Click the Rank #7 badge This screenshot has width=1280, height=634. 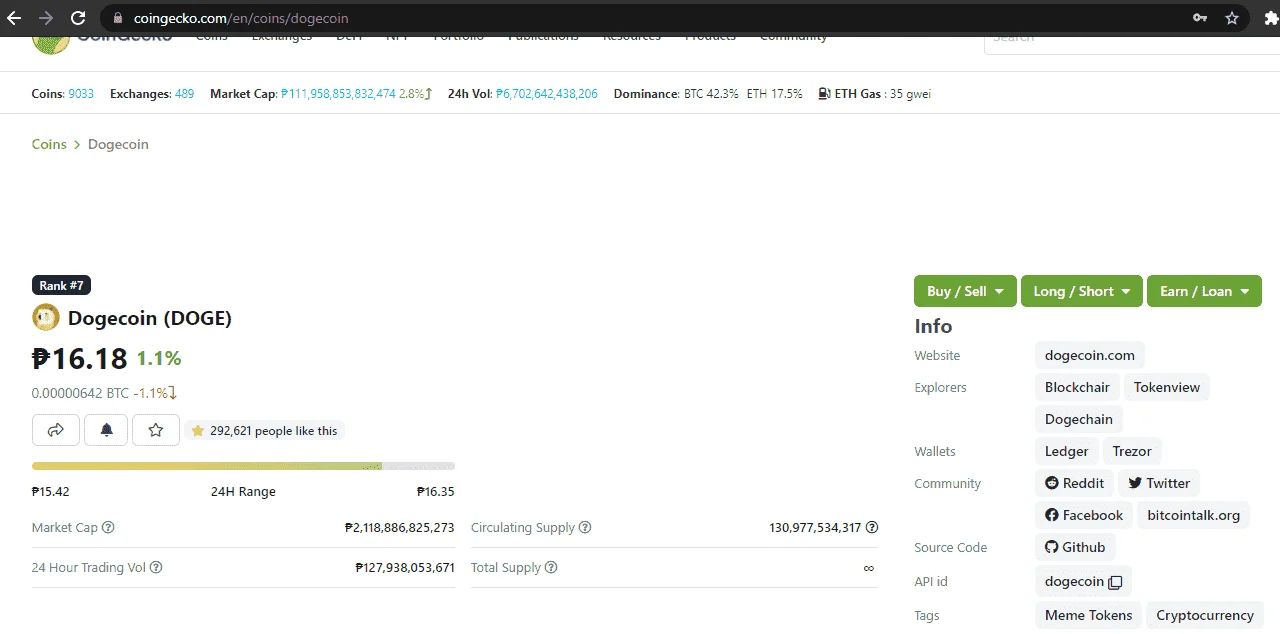(x=61, y=286)
